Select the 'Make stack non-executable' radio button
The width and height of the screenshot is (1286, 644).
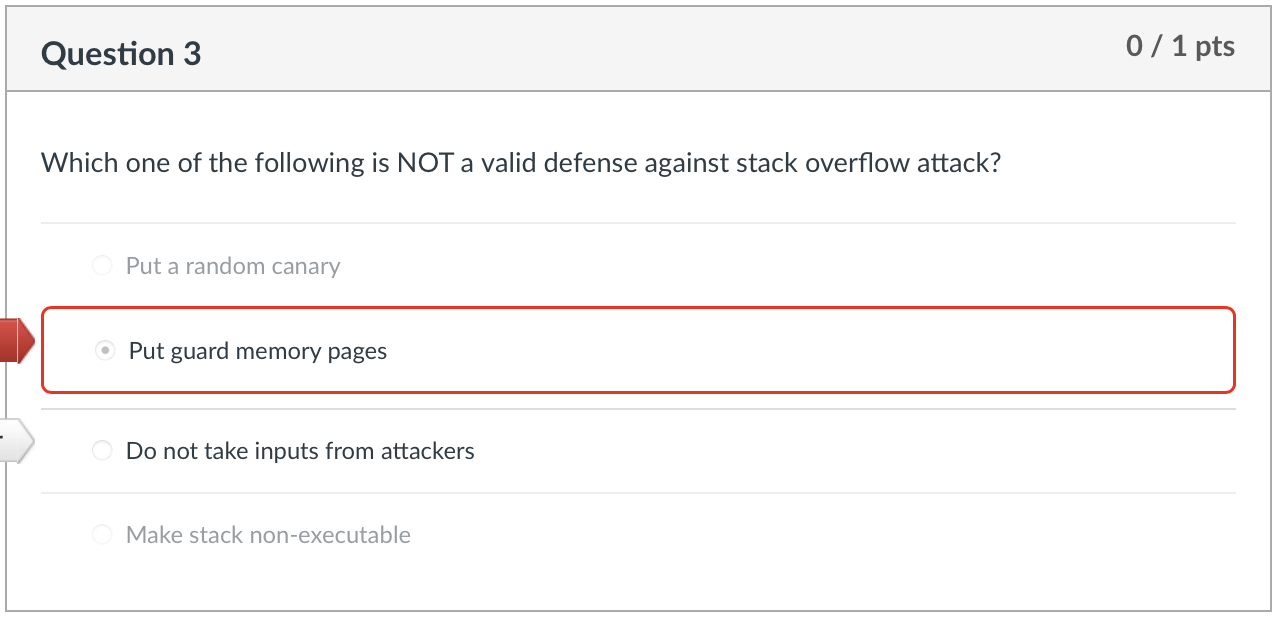[102, 534]
